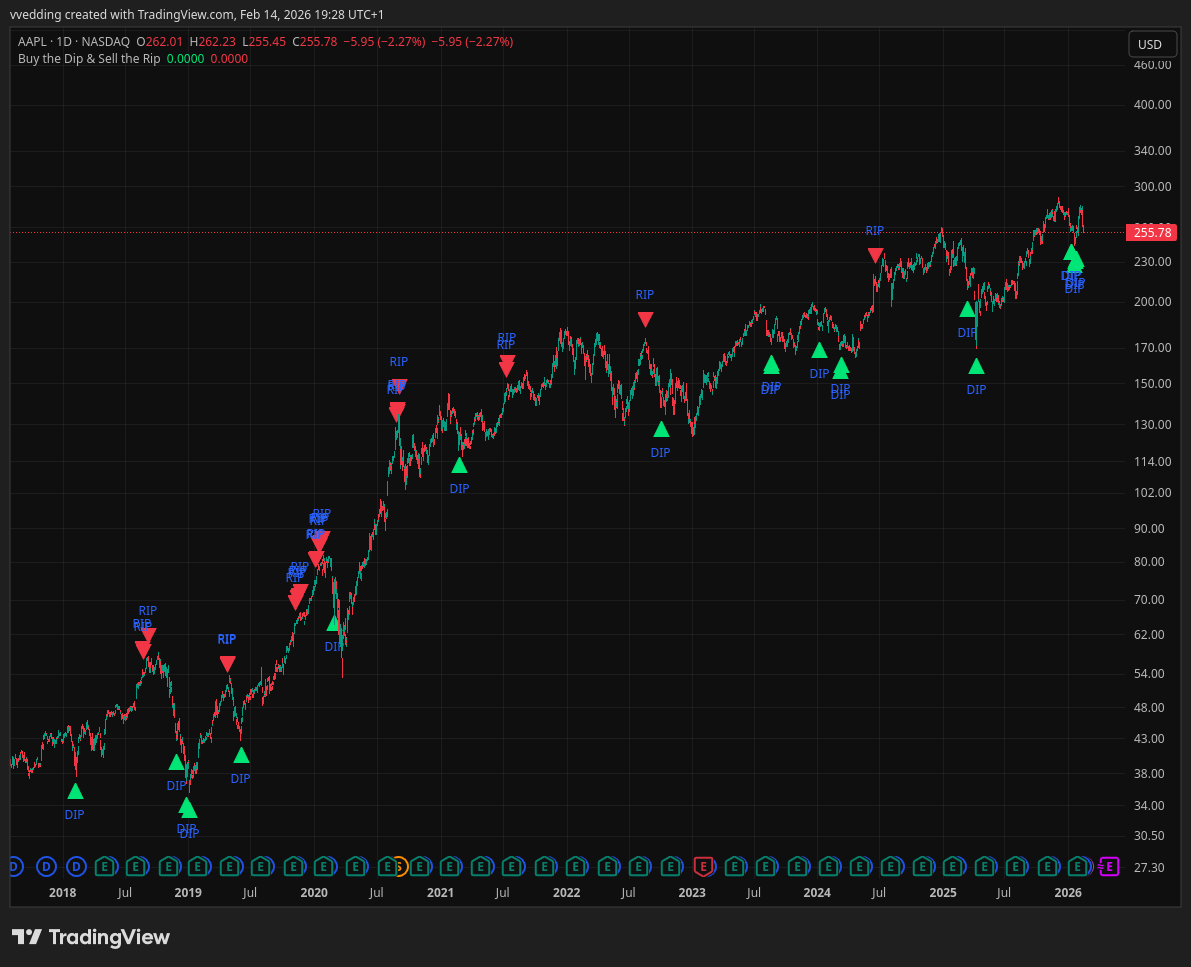Click the red earnings E icon above 2023
This screenshot has height=967, width=1191.
pyautogui.click(x=703, y=866)
